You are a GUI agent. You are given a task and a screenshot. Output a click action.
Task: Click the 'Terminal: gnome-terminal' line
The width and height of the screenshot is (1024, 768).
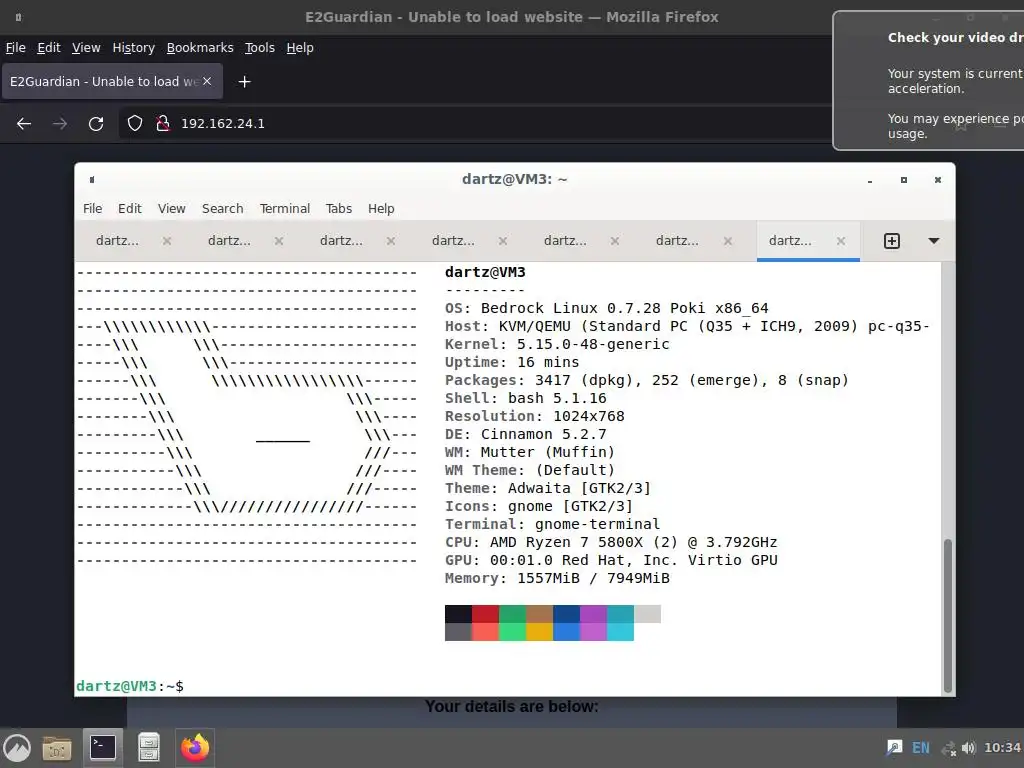point(552,524)
